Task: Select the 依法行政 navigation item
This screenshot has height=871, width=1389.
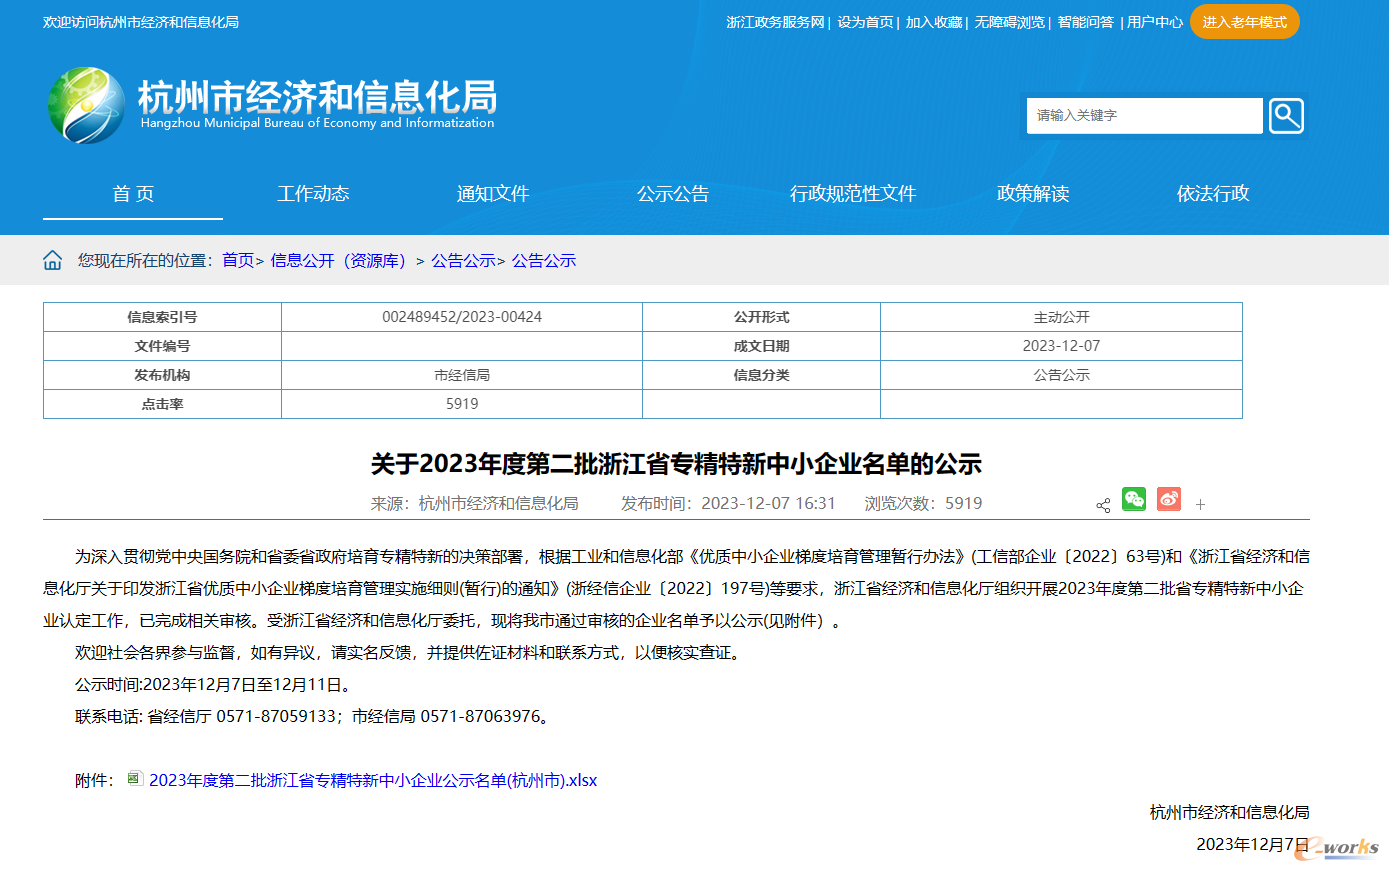Action: [1211, 195]
